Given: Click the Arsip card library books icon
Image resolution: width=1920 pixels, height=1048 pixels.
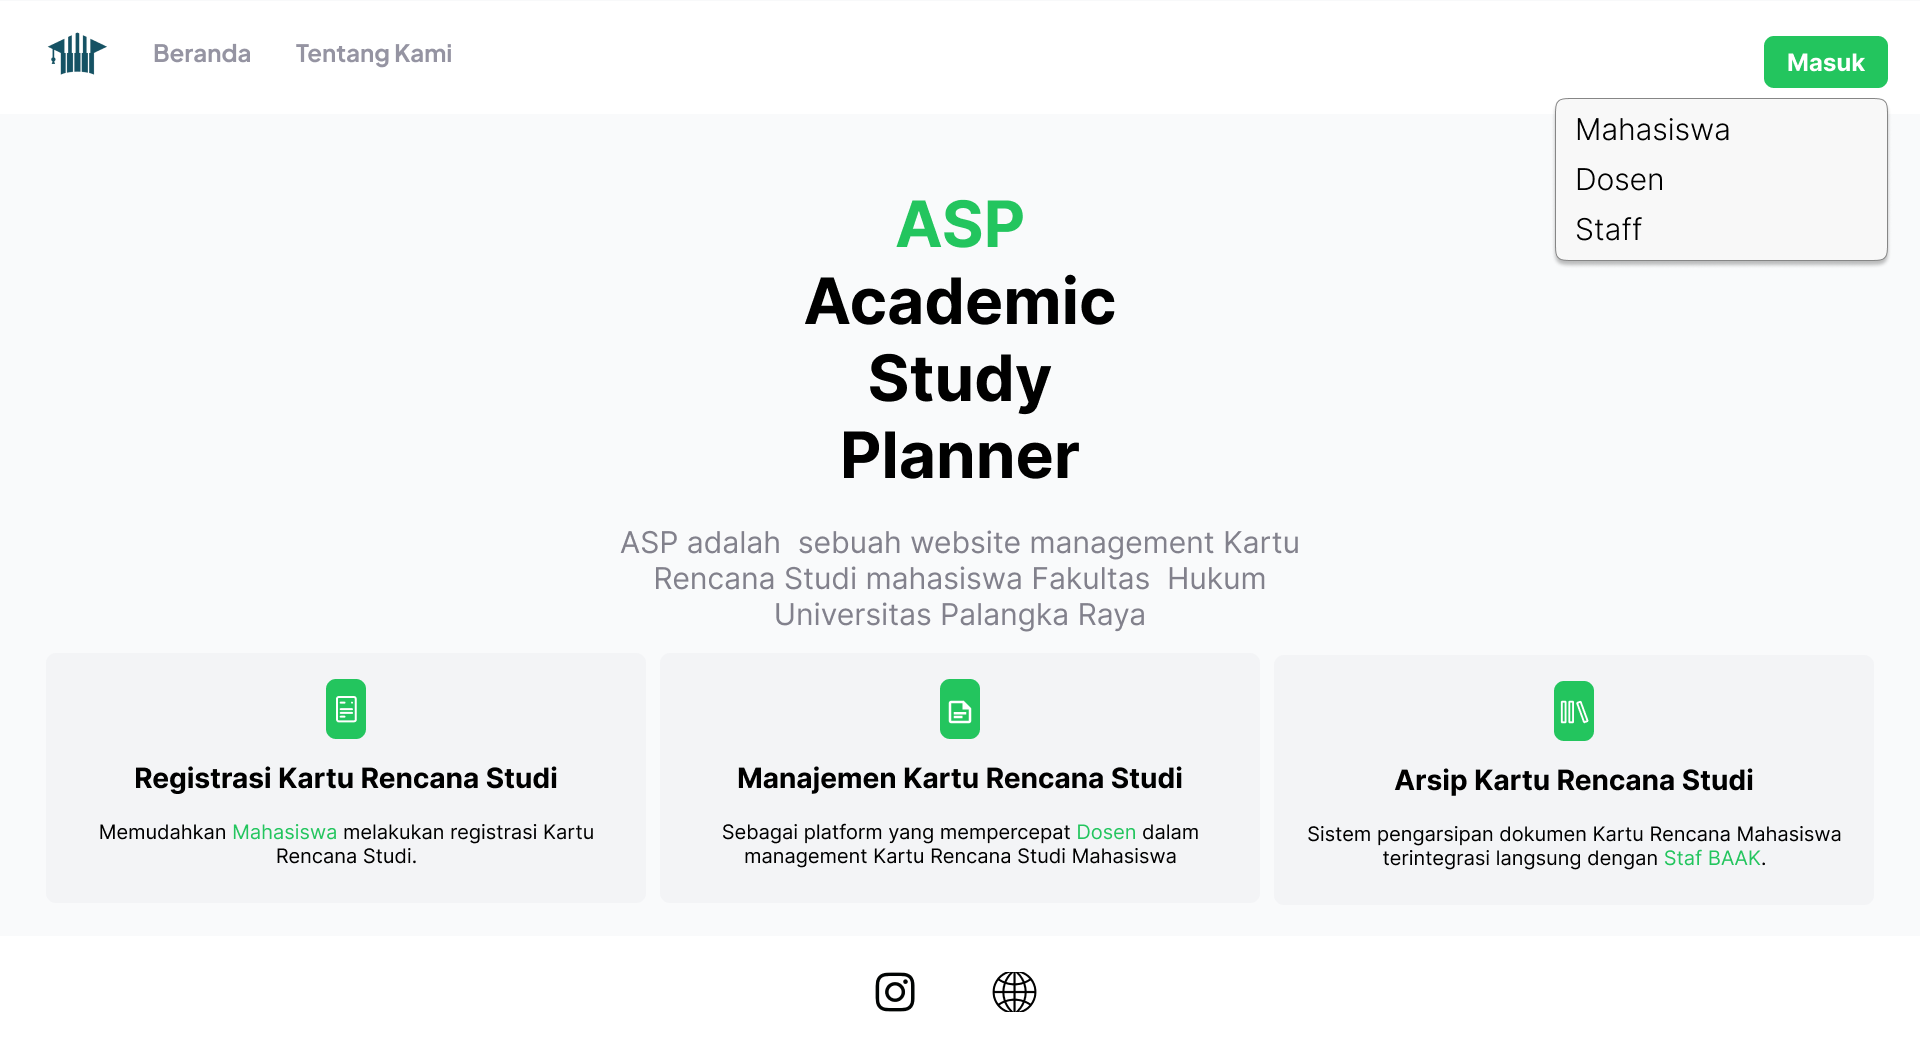Looking at the screenshot, I should (x=1573, y=711).
